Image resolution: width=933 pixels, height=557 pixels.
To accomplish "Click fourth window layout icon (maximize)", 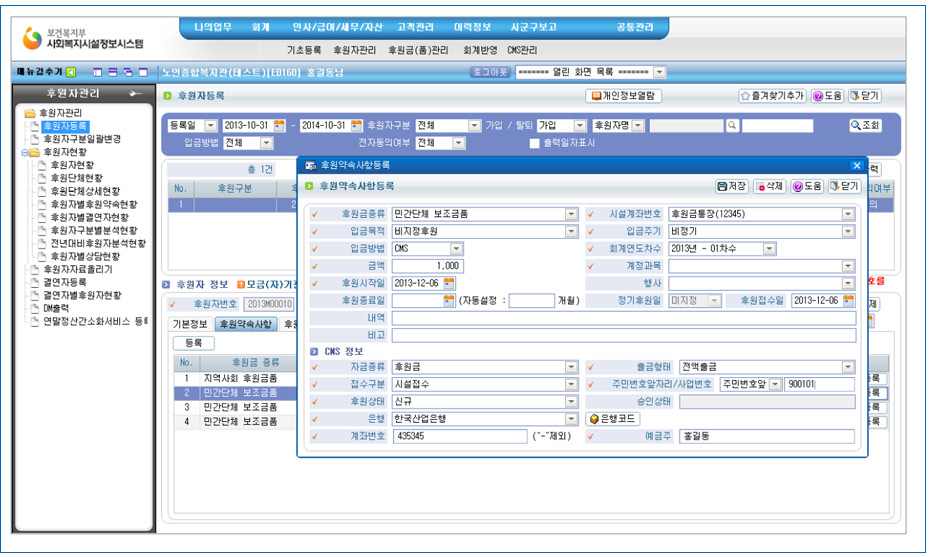I will [x=143, y=73].
